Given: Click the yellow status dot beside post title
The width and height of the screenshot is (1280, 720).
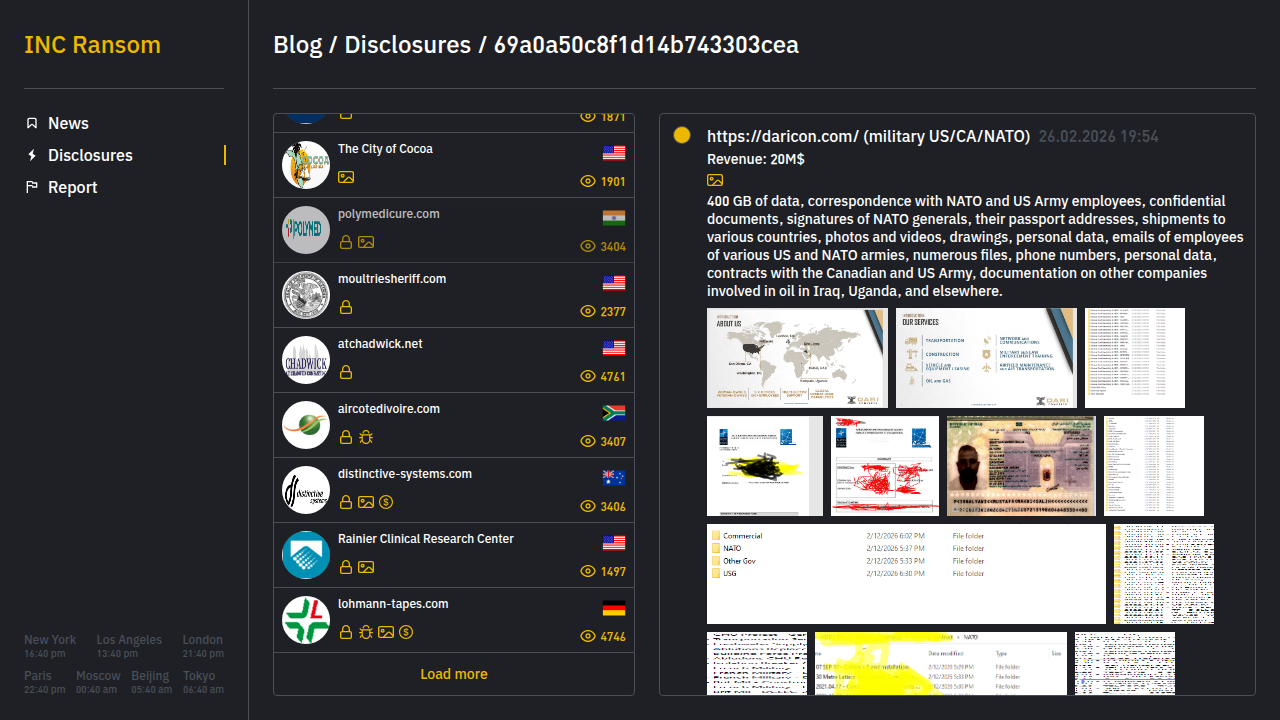Looking at the screenshot, I should [682, 135].
